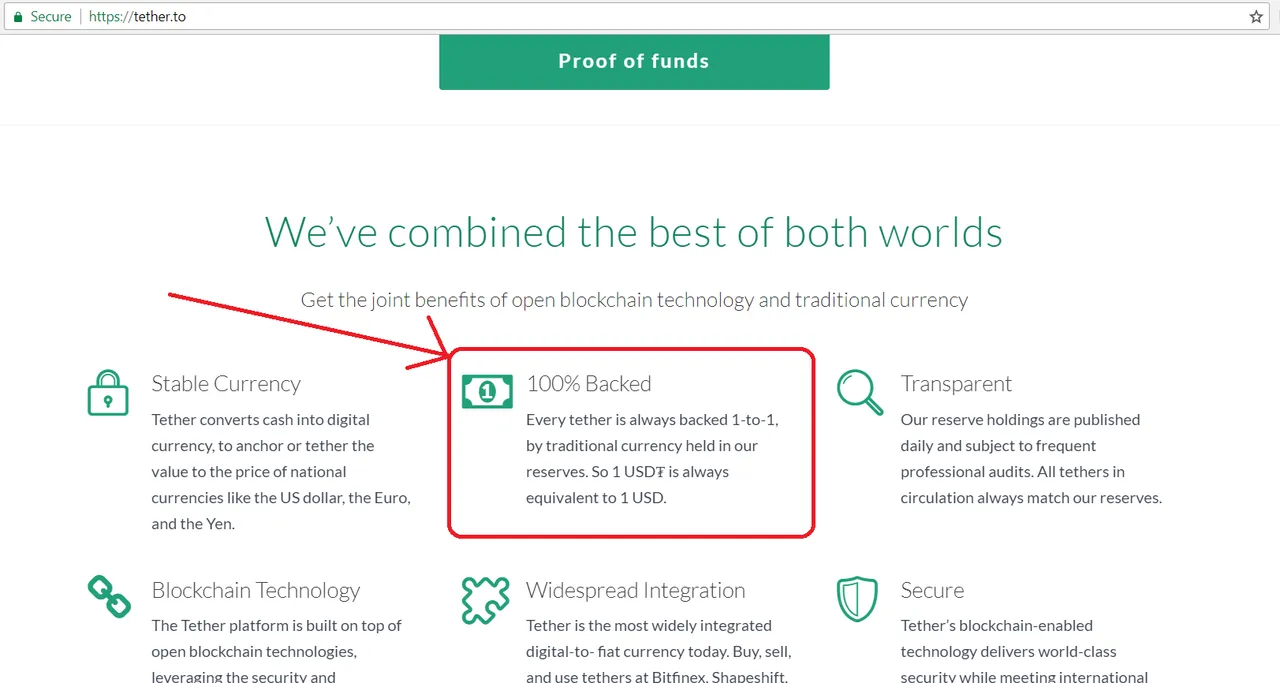The image size is (1280, 683).
Task: Click the Transparent heading
Action: [956, 384]
